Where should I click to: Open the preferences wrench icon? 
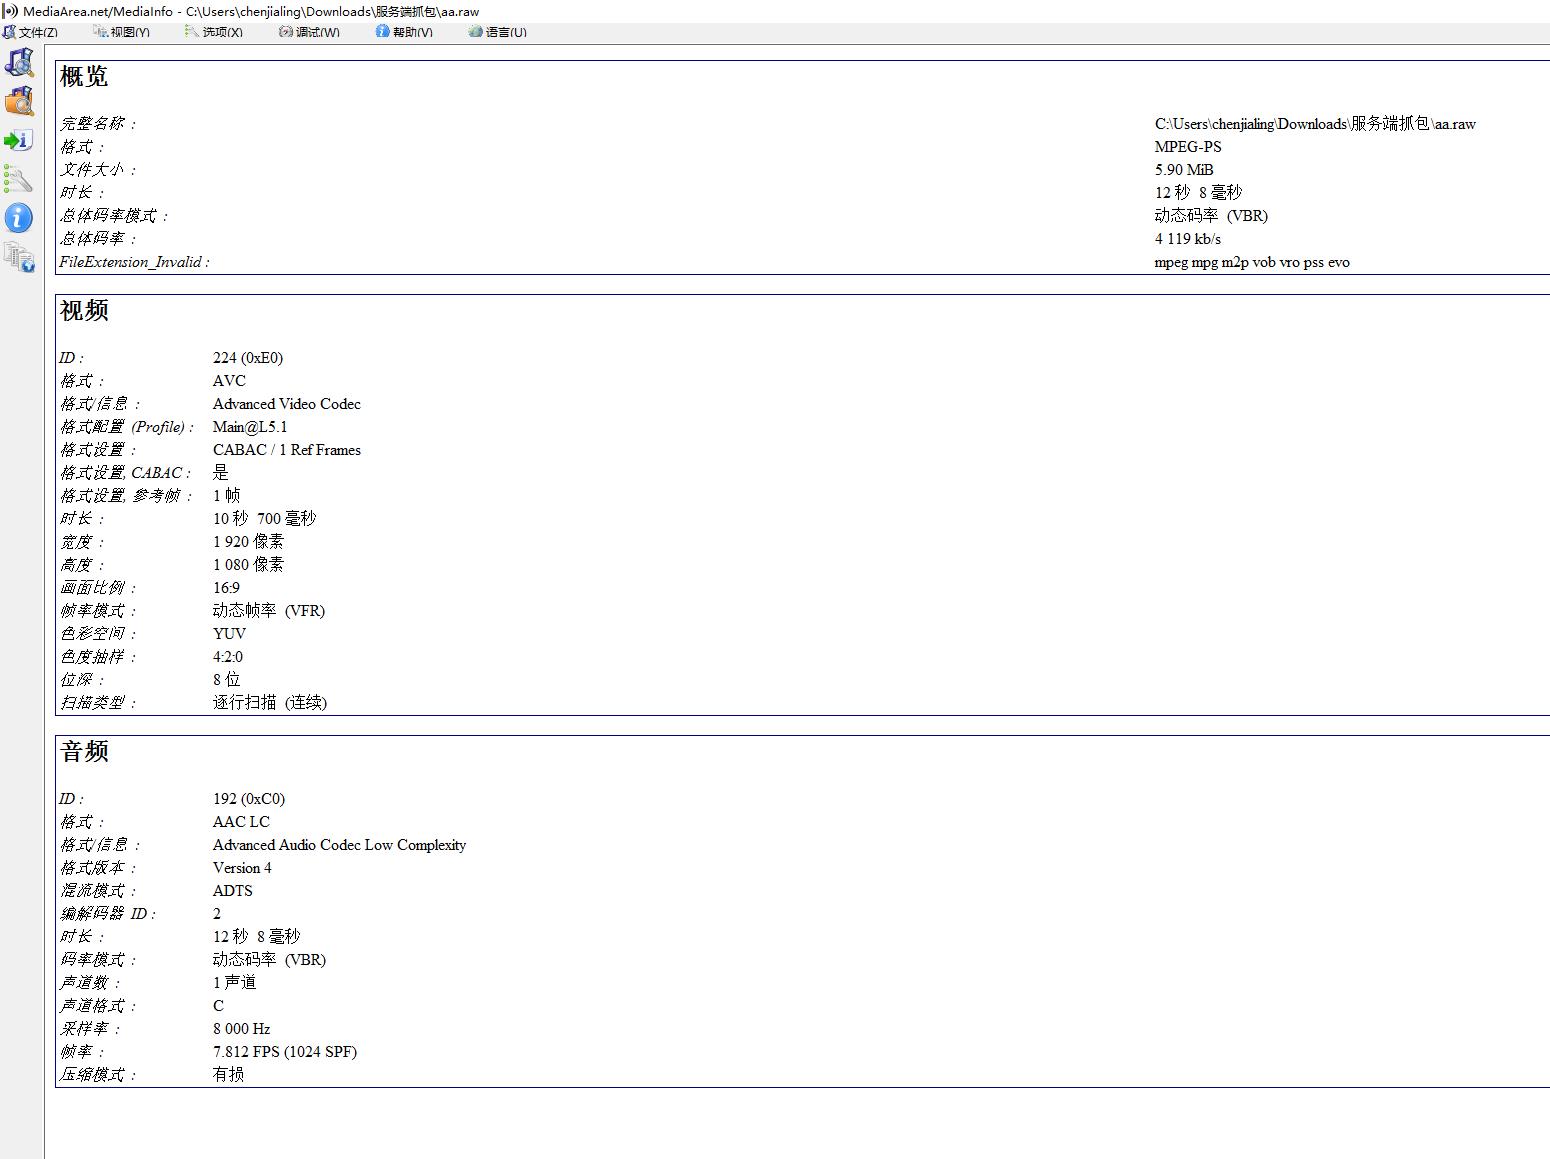pos(19,179)
